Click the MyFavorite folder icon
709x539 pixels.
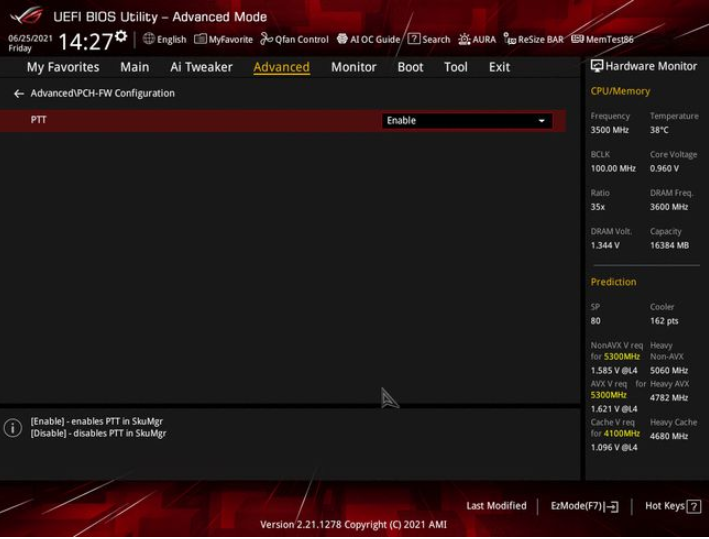[x=200, y=39]
